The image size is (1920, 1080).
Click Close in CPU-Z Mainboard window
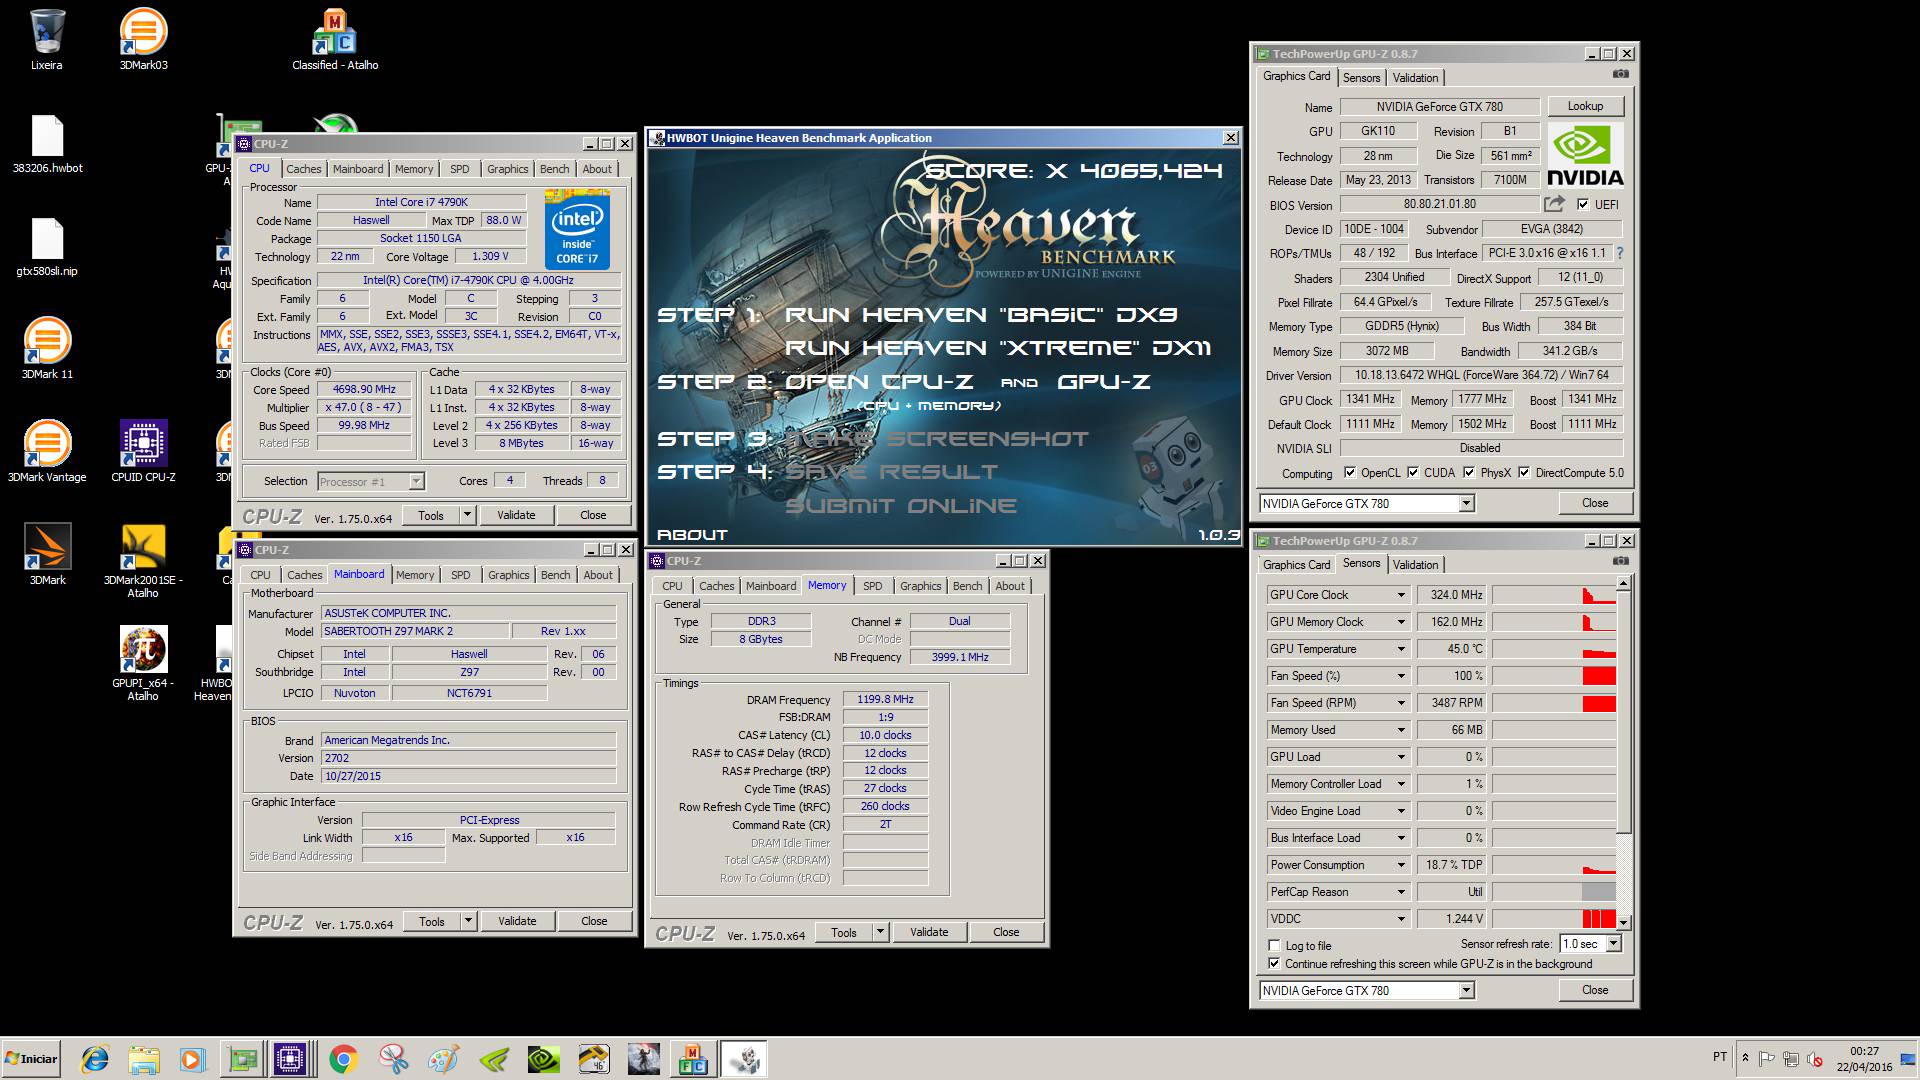point(594,921)
